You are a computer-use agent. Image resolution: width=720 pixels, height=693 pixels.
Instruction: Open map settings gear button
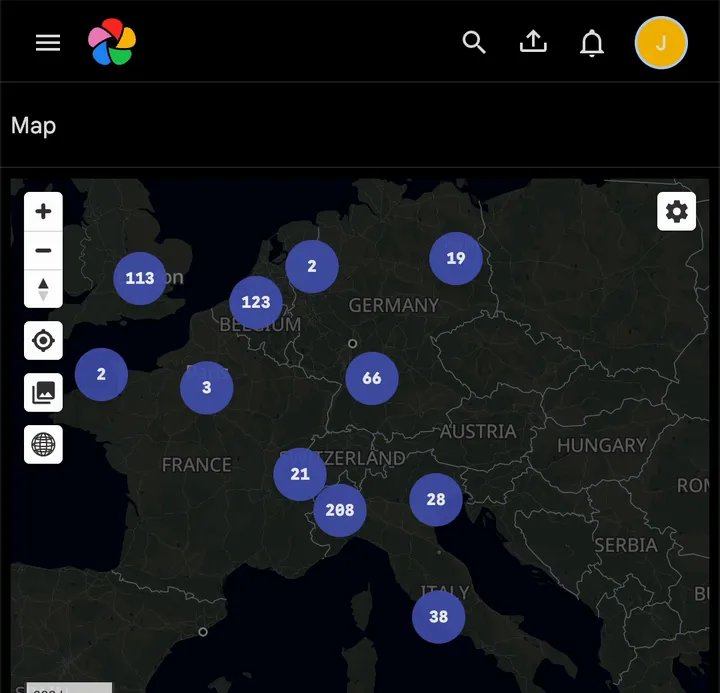click(x=676, y=212)
